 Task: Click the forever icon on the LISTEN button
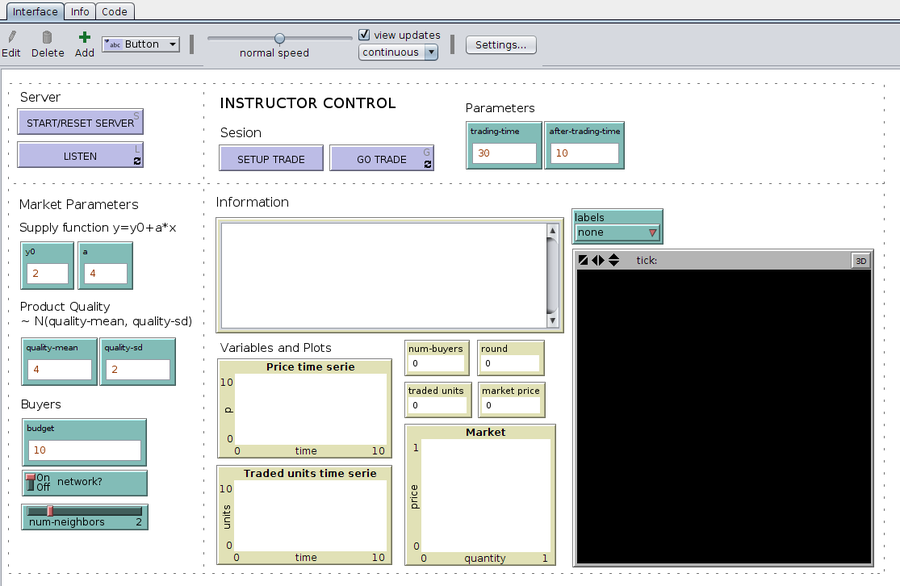(x=137, y=159)
